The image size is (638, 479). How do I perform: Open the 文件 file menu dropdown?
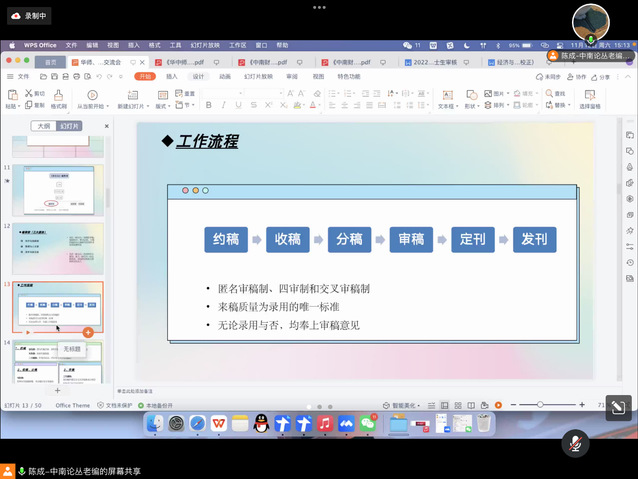[x=20, y=76]
